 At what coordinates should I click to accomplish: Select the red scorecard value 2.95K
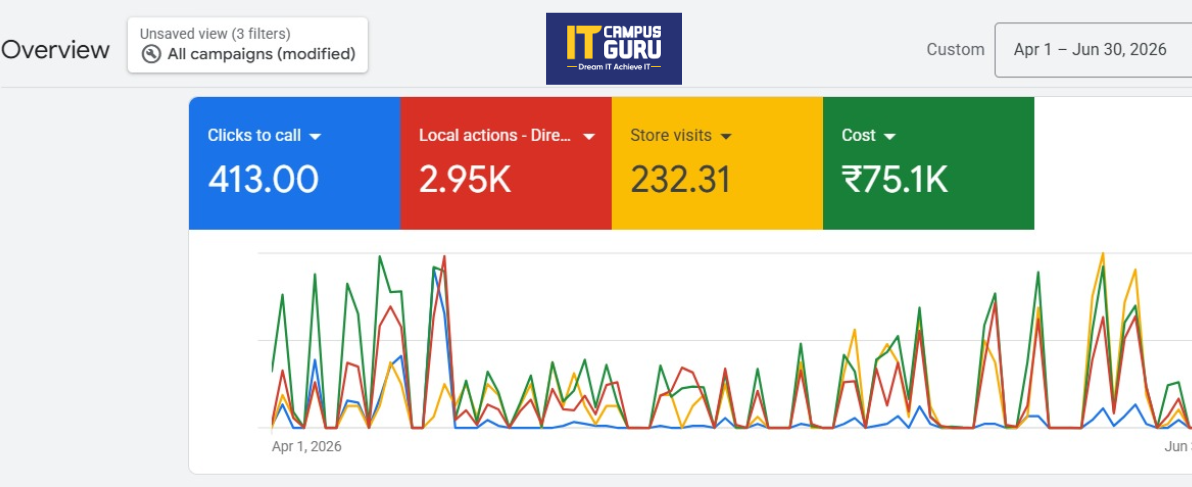(x=465, y=180)
